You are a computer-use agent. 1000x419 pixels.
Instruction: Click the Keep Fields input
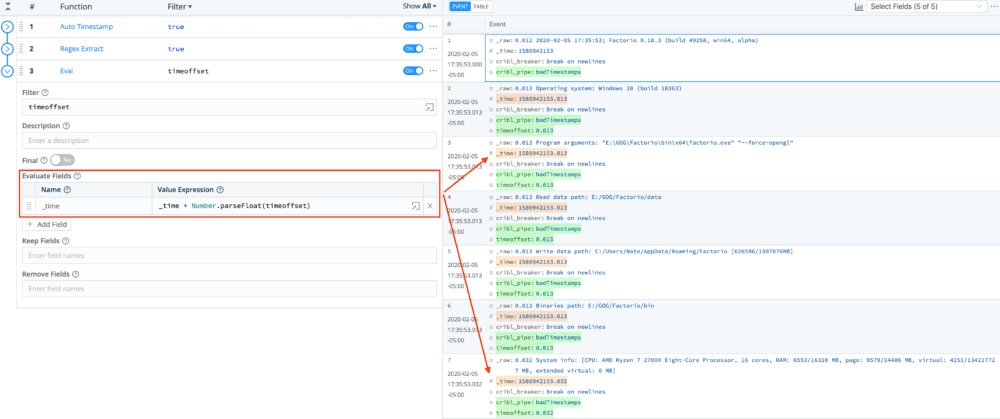coord(230,255)
